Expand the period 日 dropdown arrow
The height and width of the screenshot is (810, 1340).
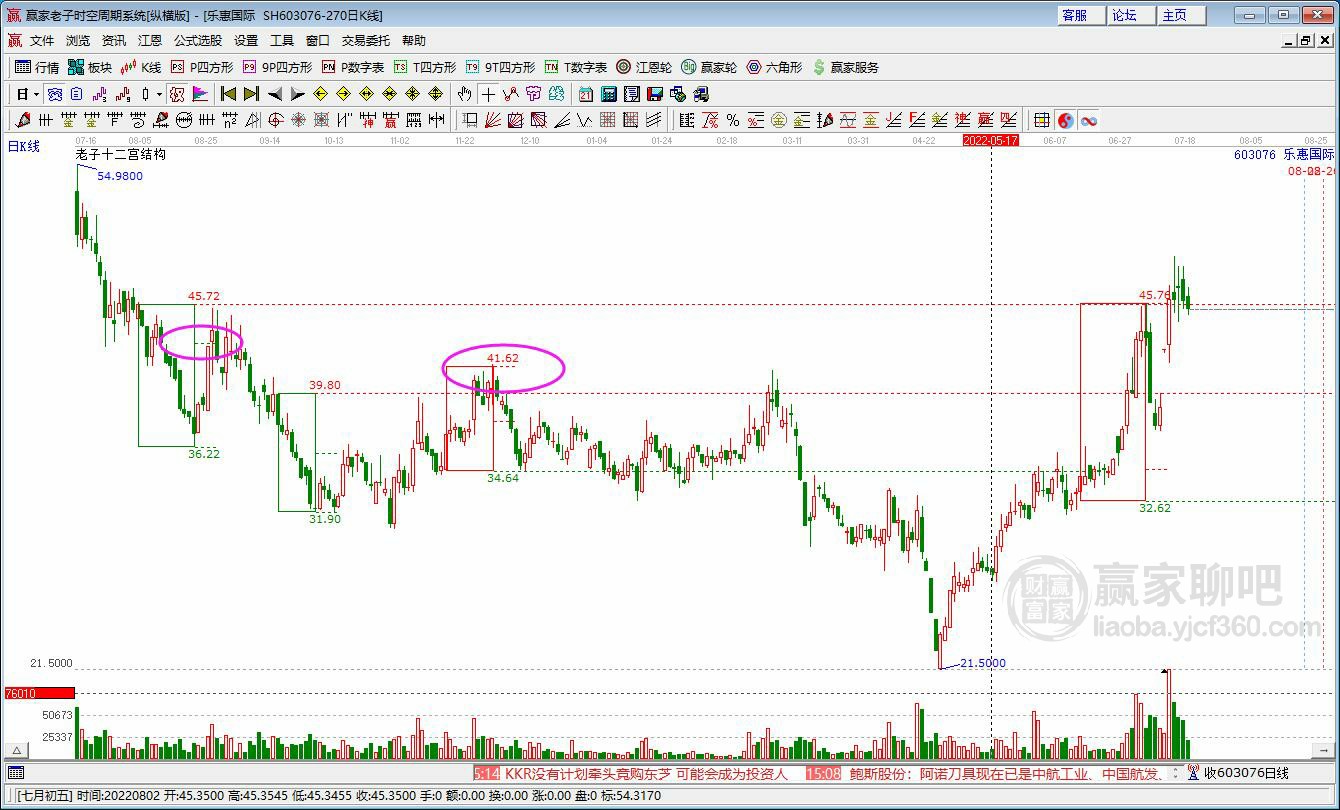(37, 94)
